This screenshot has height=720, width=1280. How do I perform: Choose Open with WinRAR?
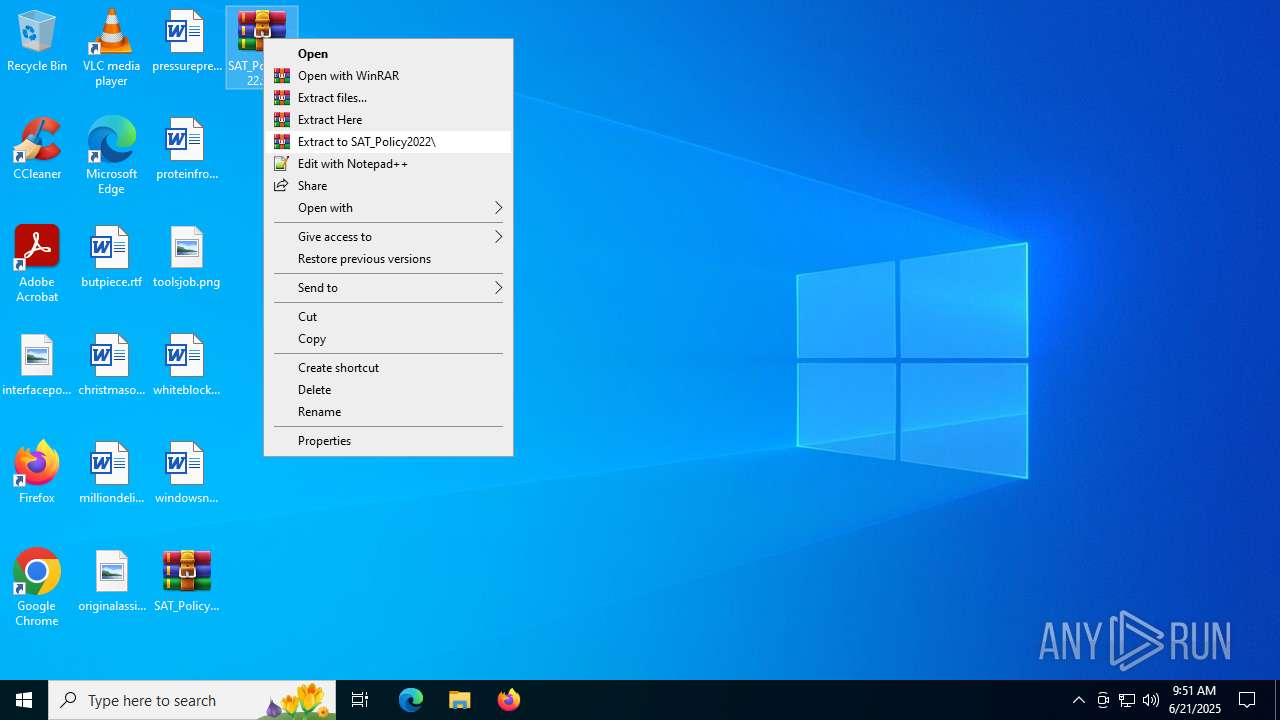click(x=388, y=76)
